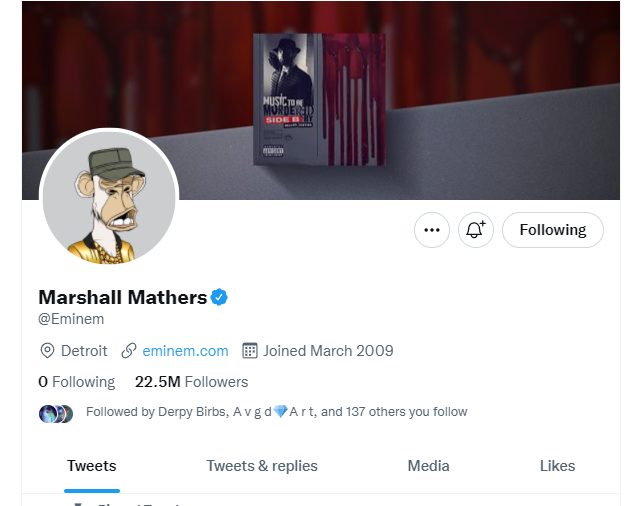Click the album cover in the header banner

tap(319, 99)
